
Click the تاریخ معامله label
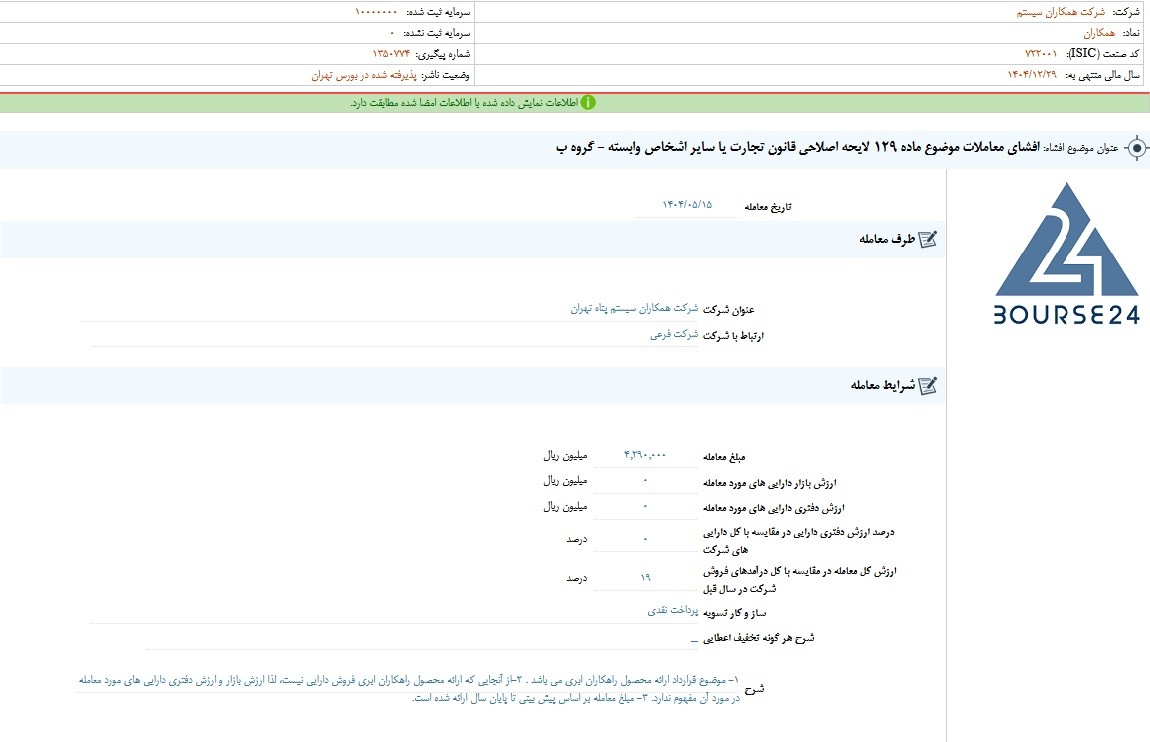tap(768, 207)
